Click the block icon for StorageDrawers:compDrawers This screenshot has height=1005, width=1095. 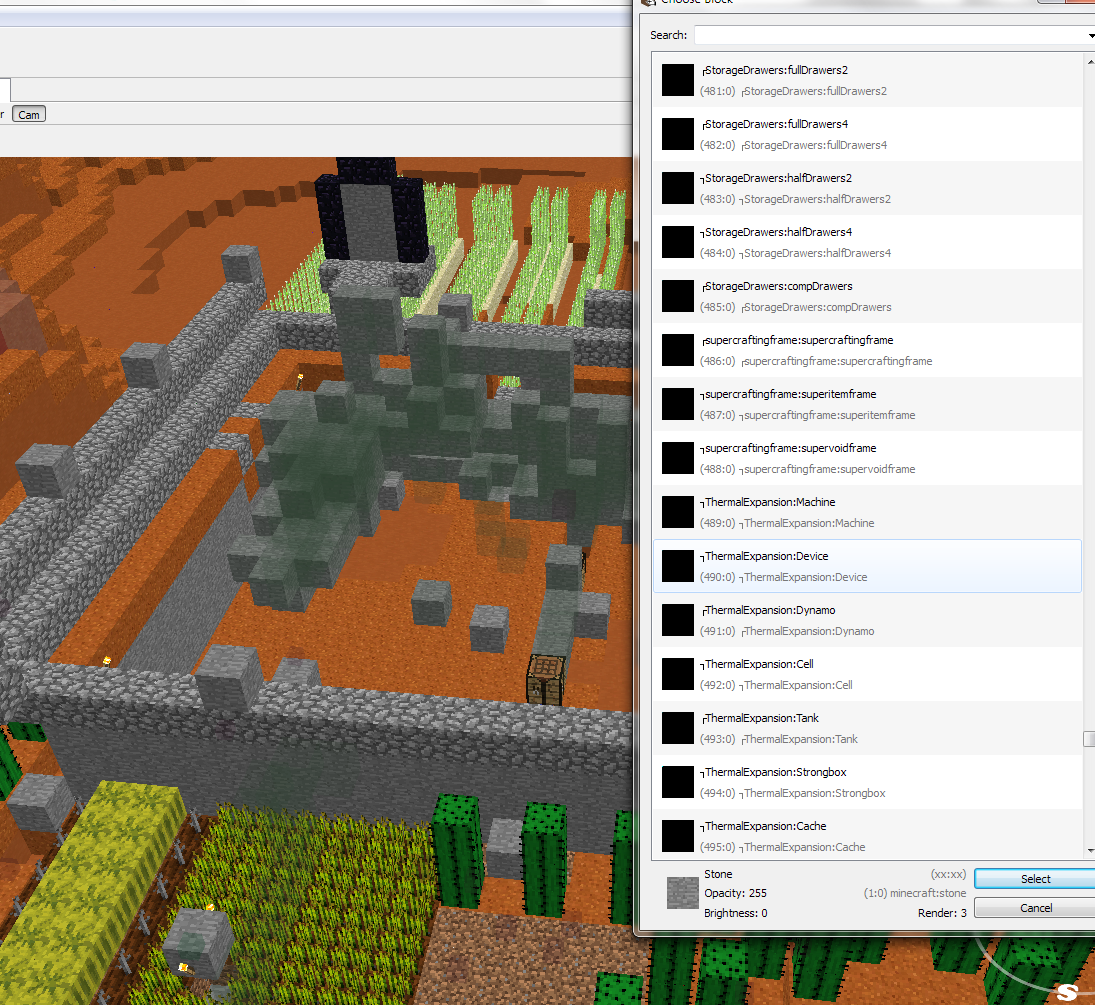(x=677, y=296)
